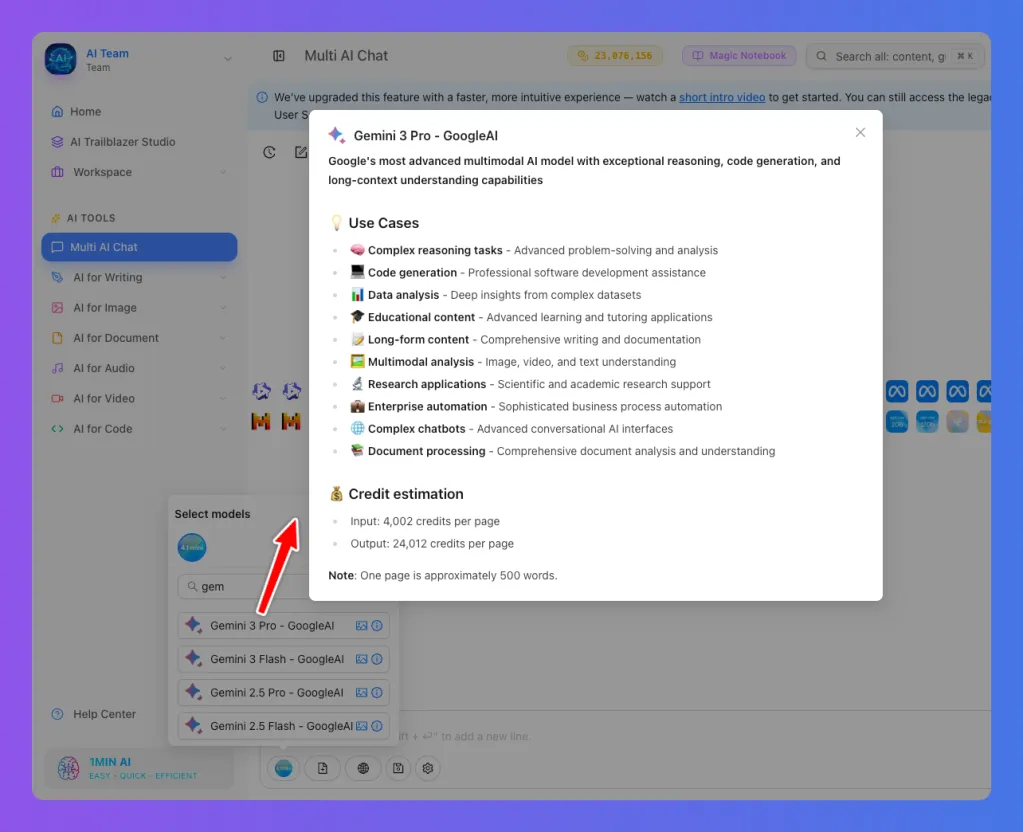
Task: Click the info icon on Gemini 3 Pro row
Action: [x=377, y=625]
